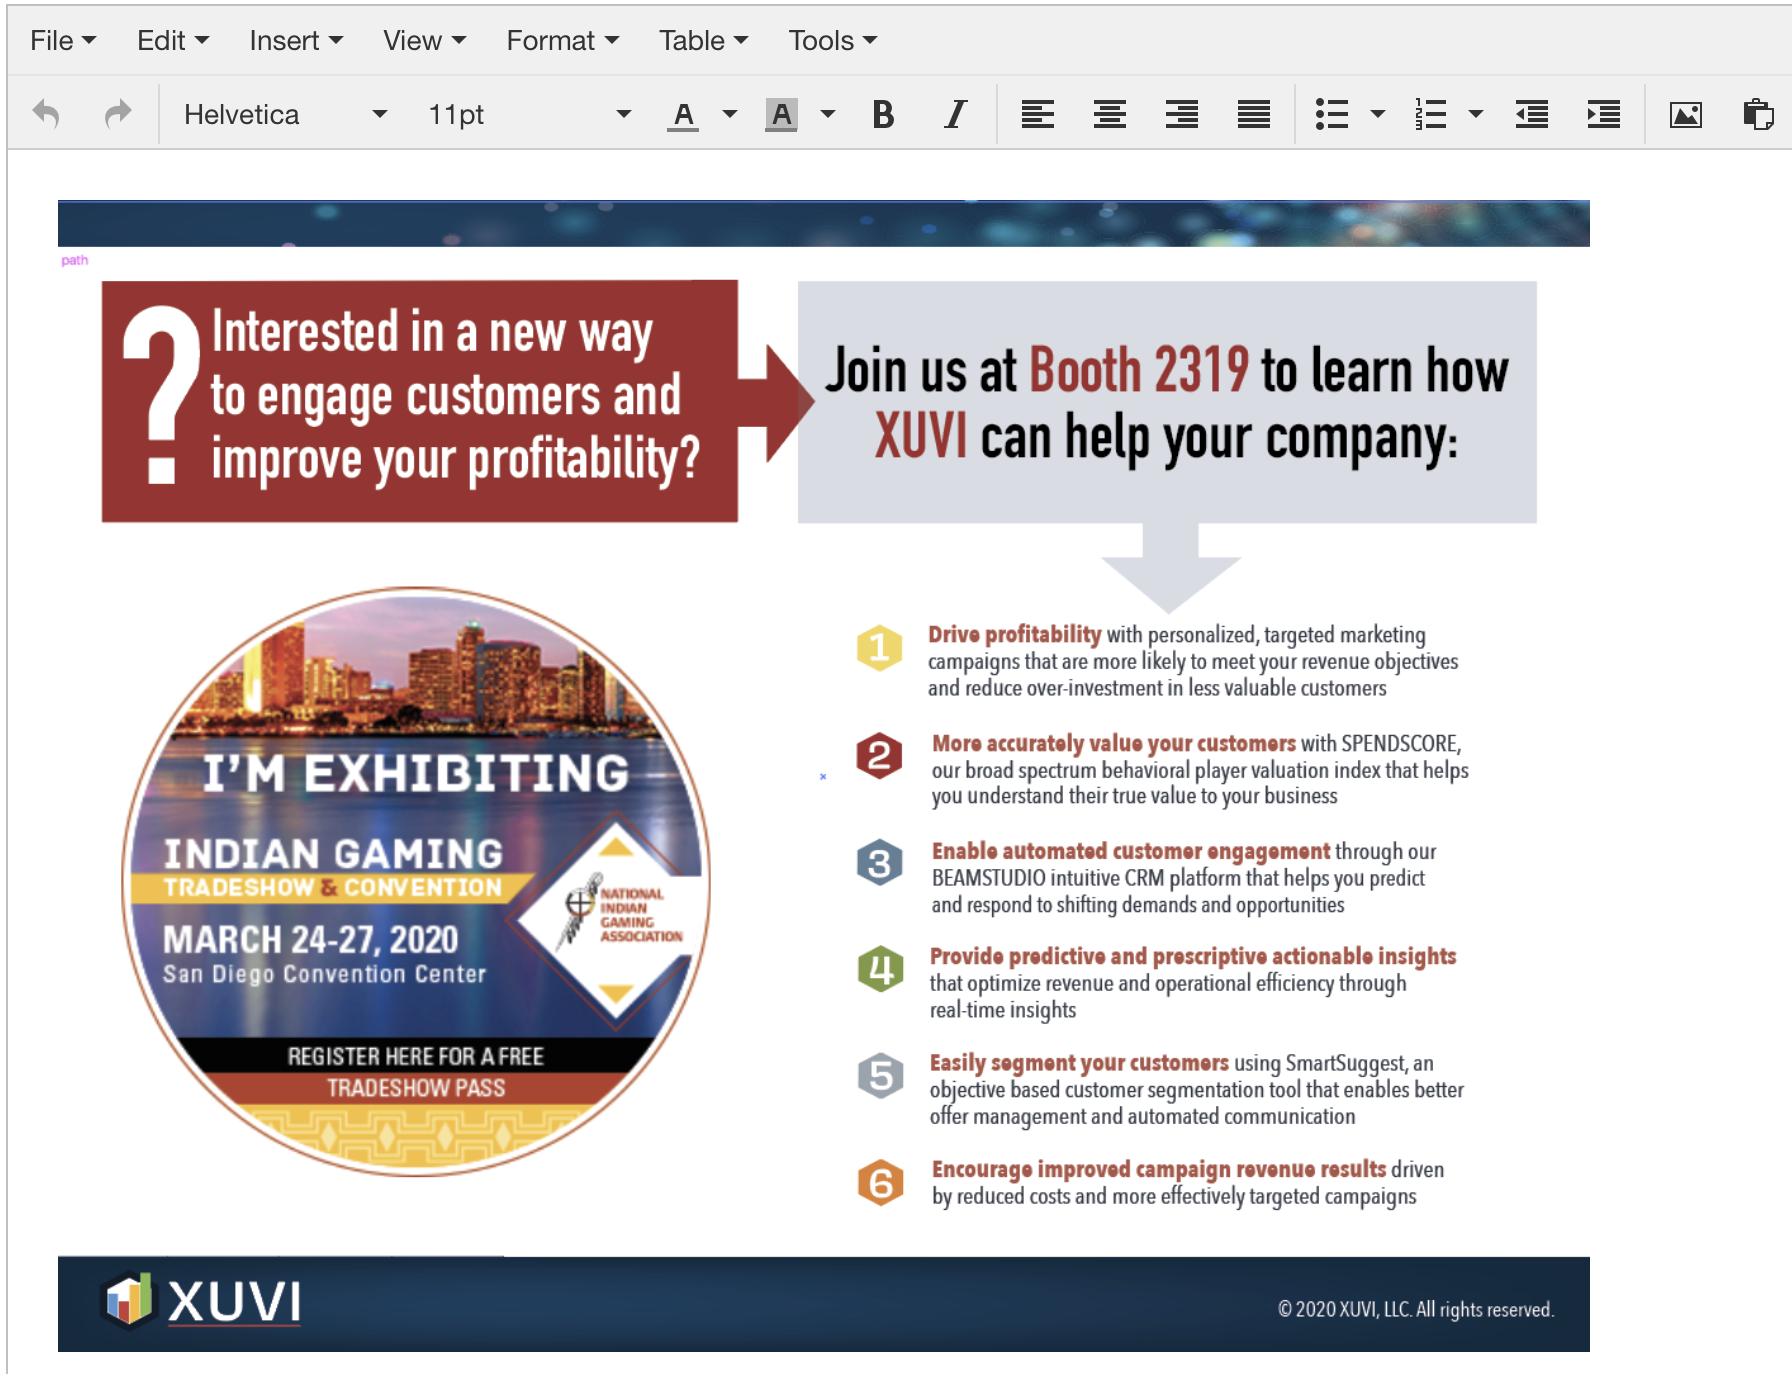Increase indent of the paragraph

(1603, 115)
